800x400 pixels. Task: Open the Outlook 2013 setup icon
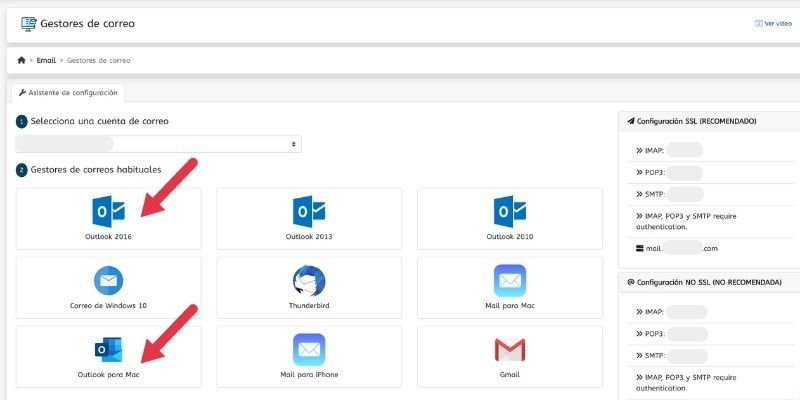click(x=309, y=211)
